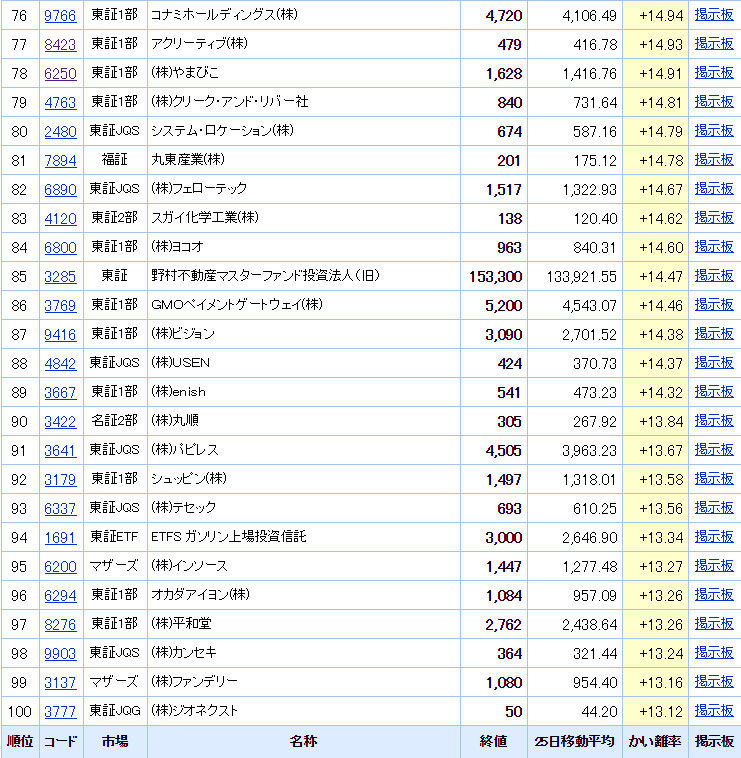Click the 終値 column header

pos(494,741)
